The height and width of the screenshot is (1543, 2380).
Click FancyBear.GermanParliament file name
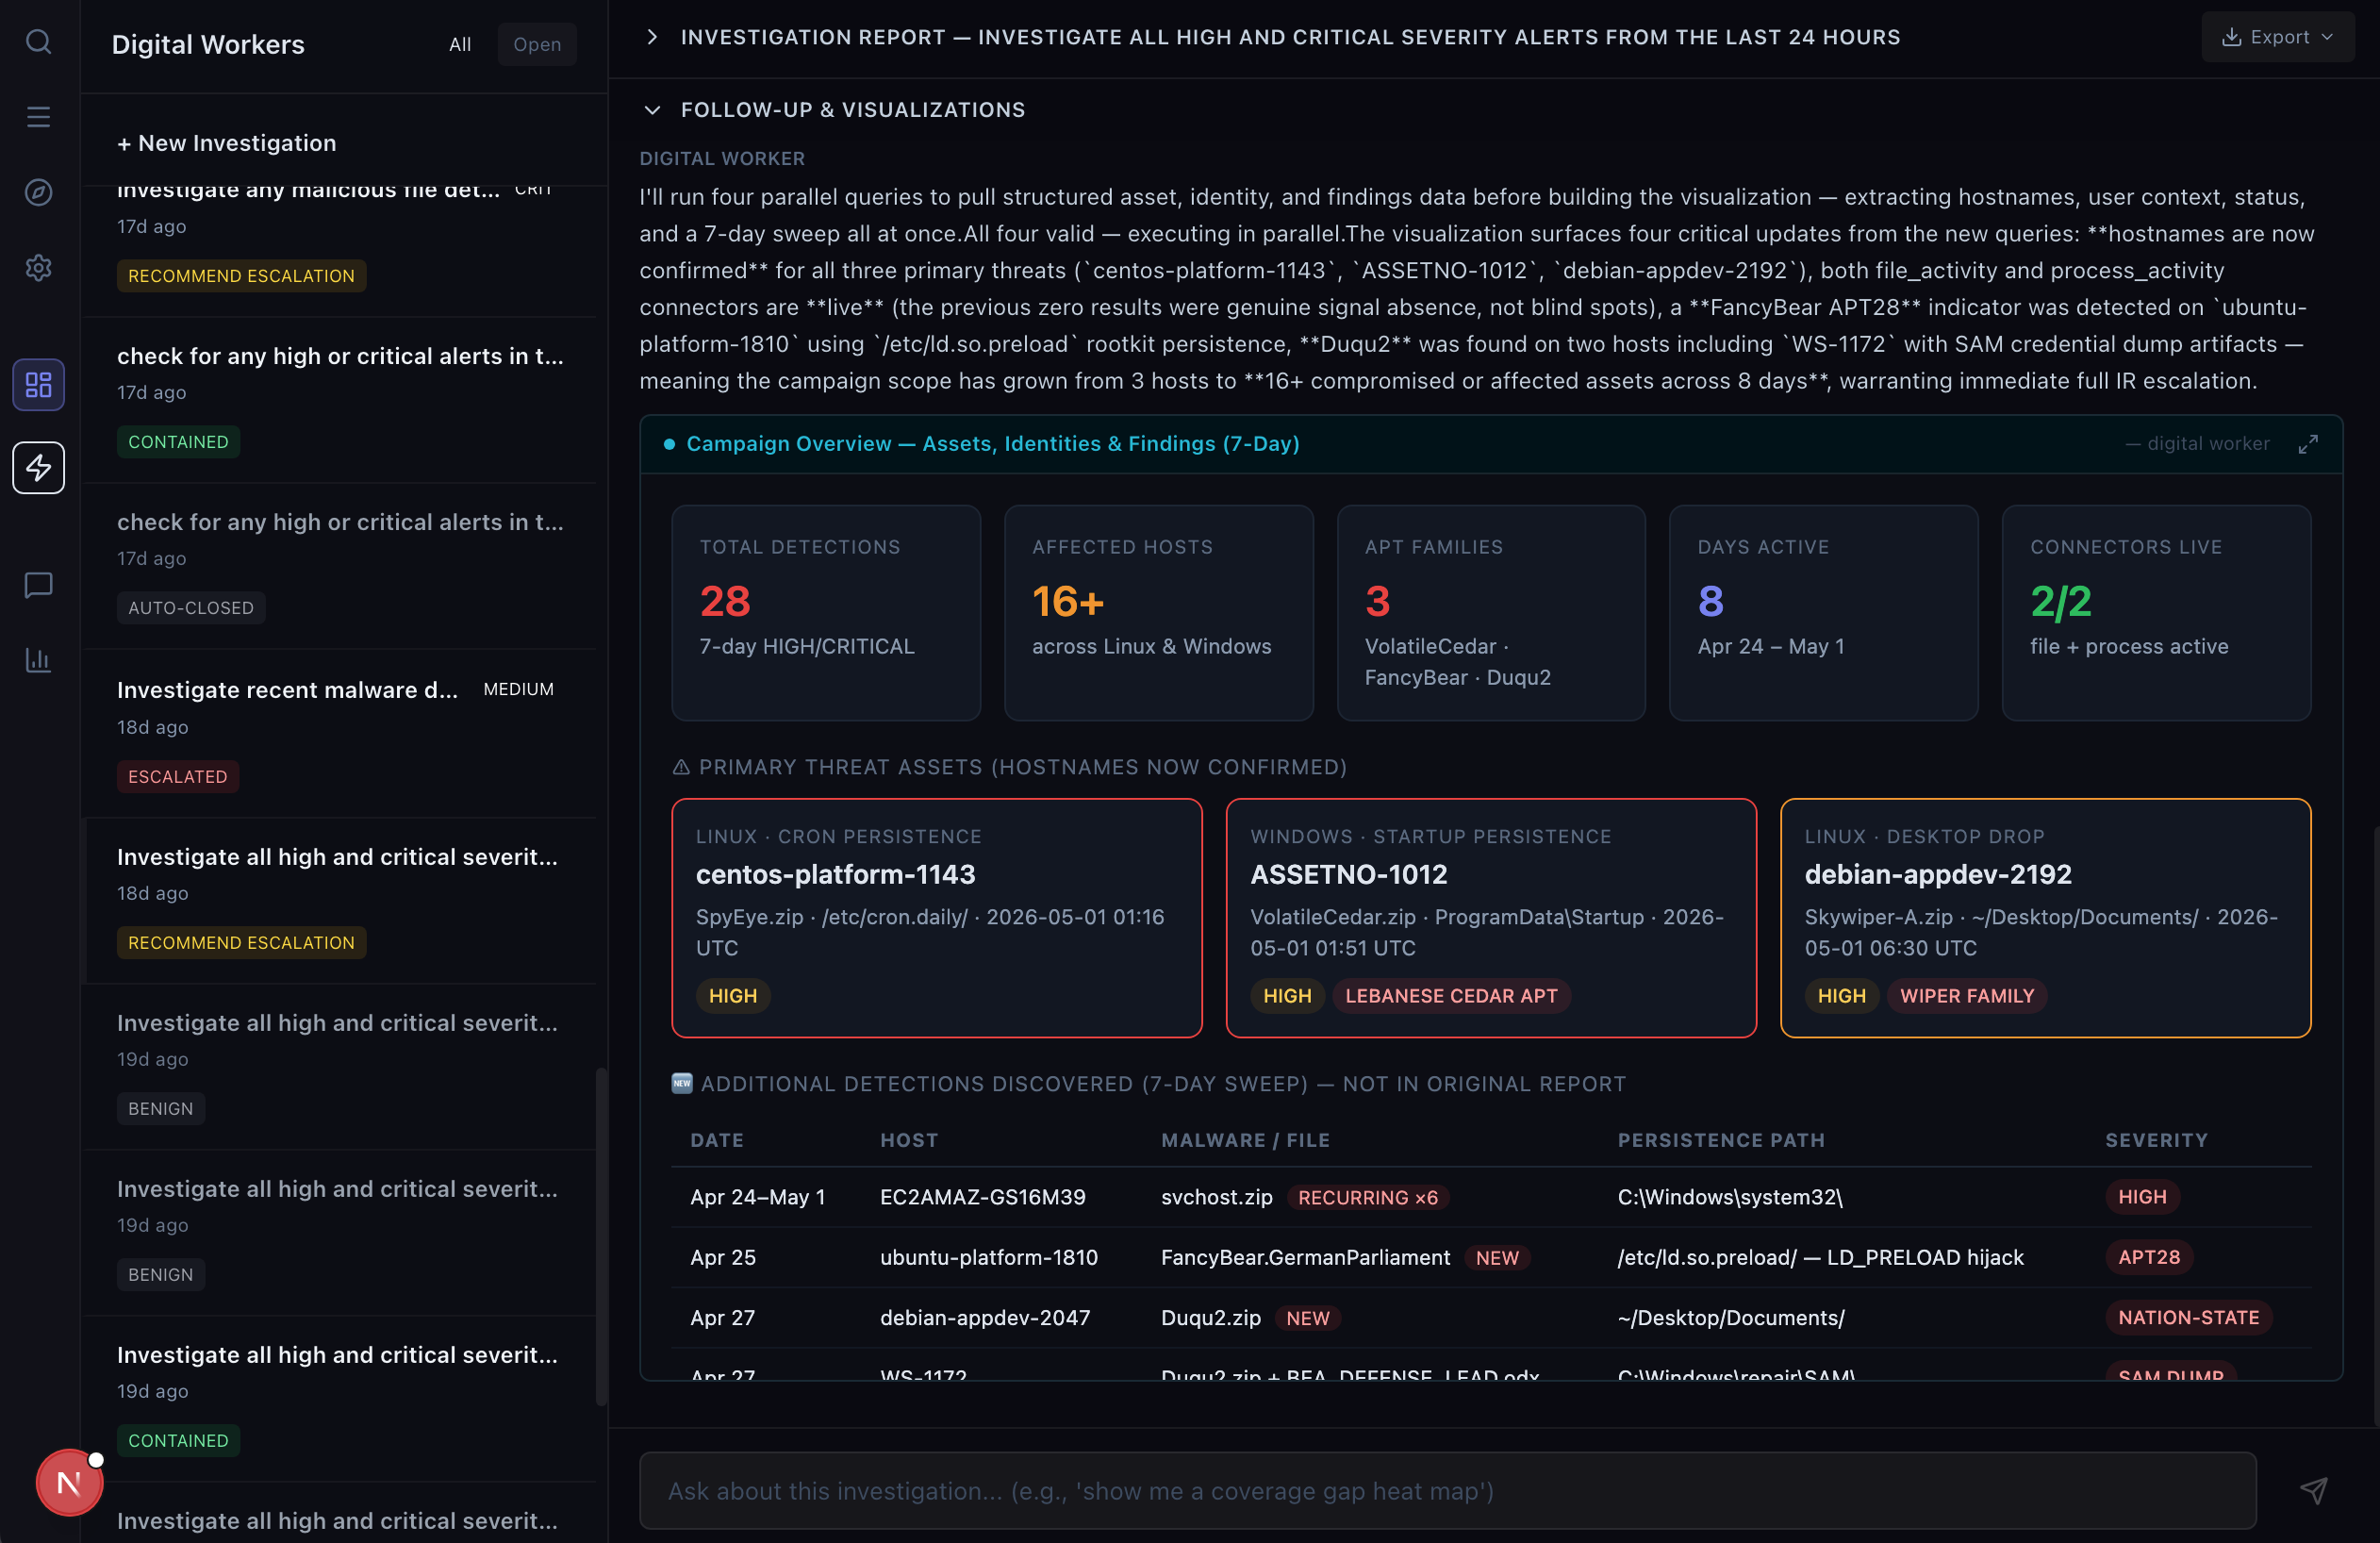point(1305,1257)
